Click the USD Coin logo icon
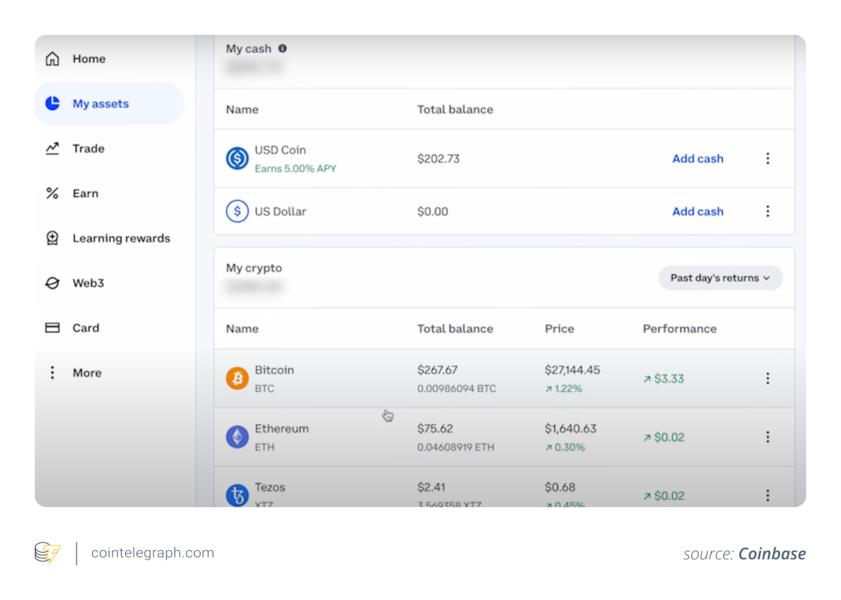 237,158
